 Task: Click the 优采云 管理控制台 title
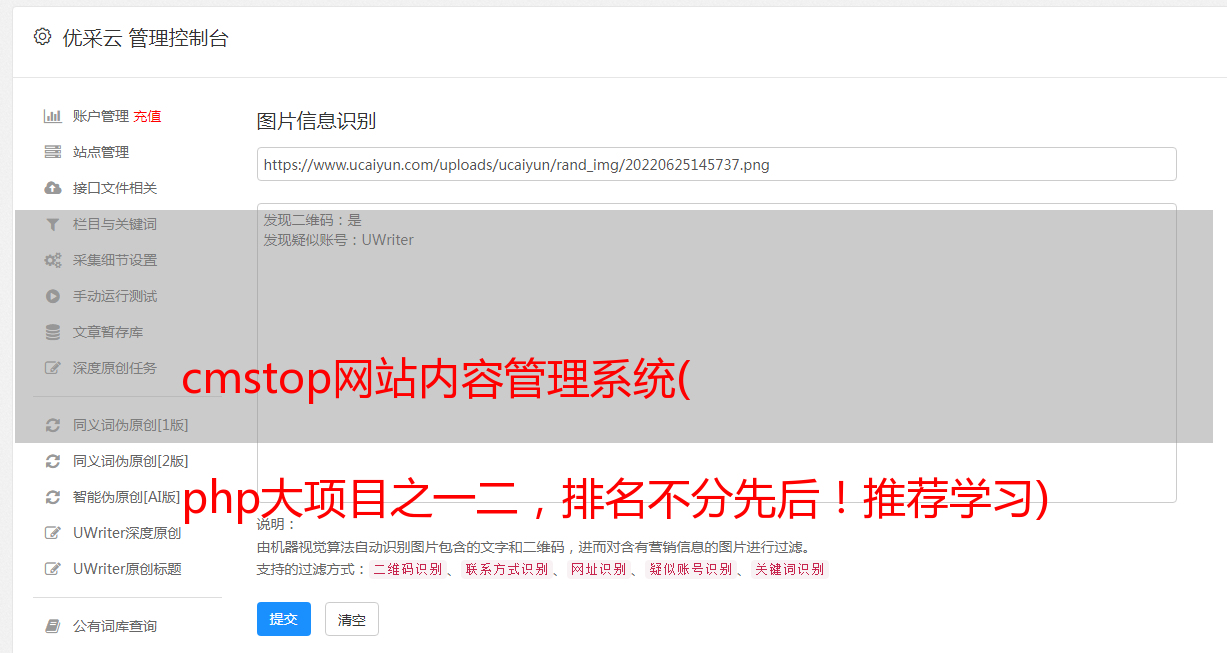146,38
